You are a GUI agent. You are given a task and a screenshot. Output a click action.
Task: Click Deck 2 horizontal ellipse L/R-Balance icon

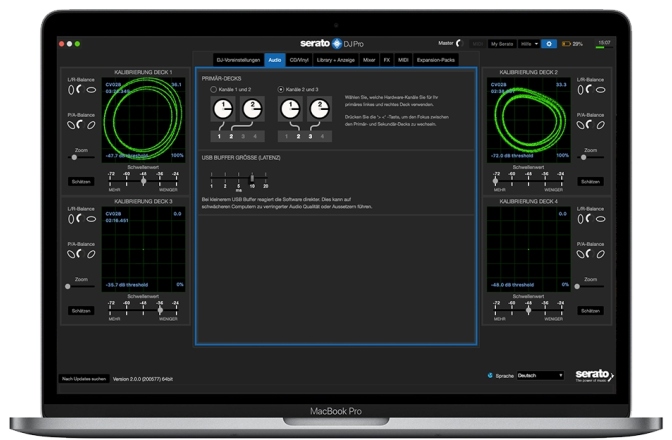point(601,90)
